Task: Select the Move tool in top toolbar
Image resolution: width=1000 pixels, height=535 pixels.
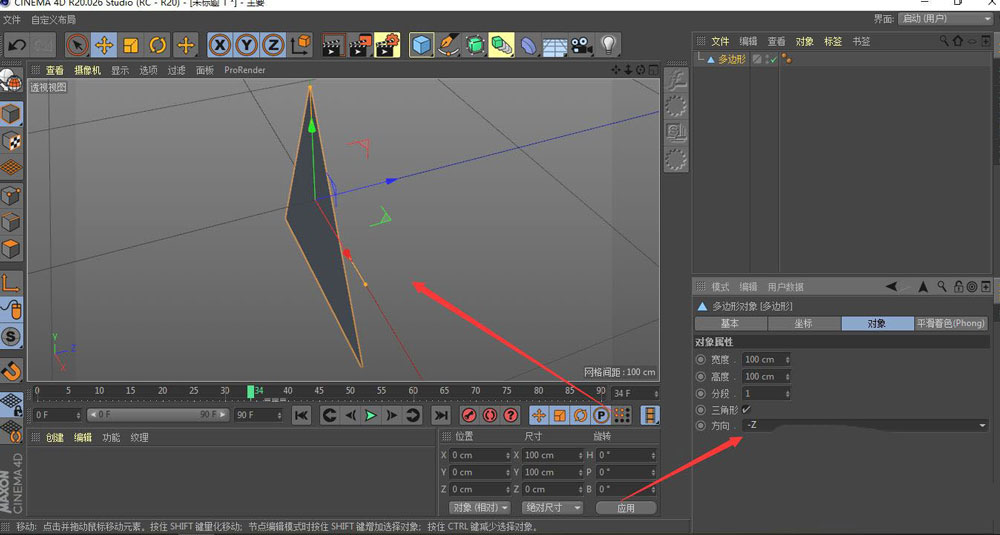Action: (104, 45)
